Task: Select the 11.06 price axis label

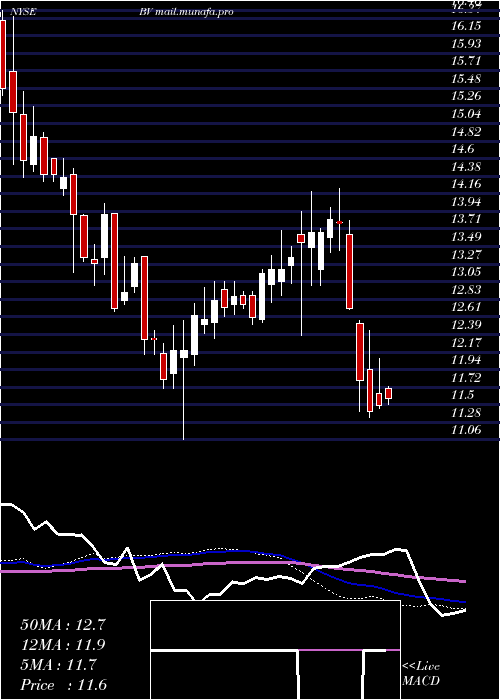Action: coord(466,430)
